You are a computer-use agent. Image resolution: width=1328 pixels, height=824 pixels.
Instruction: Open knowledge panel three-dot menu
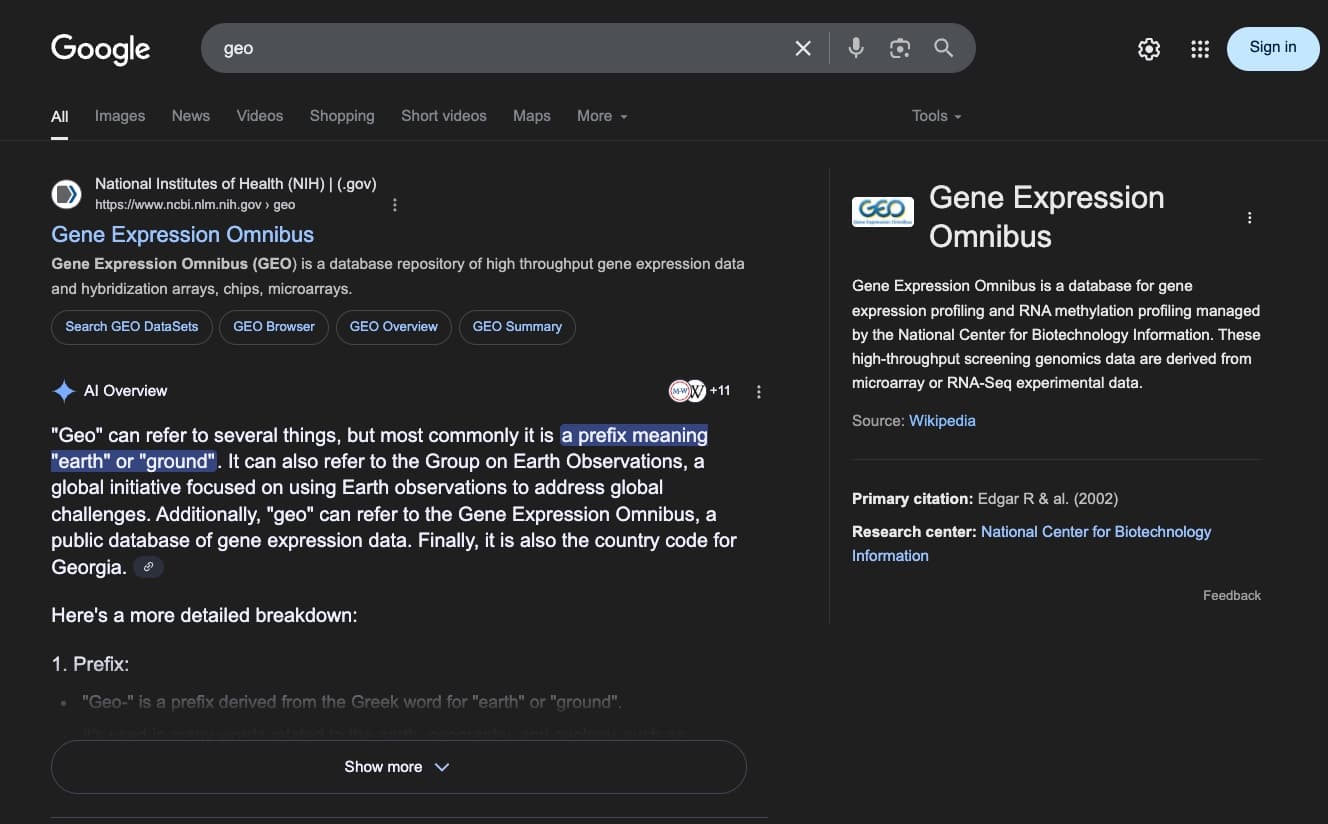tap(1249, 218)
